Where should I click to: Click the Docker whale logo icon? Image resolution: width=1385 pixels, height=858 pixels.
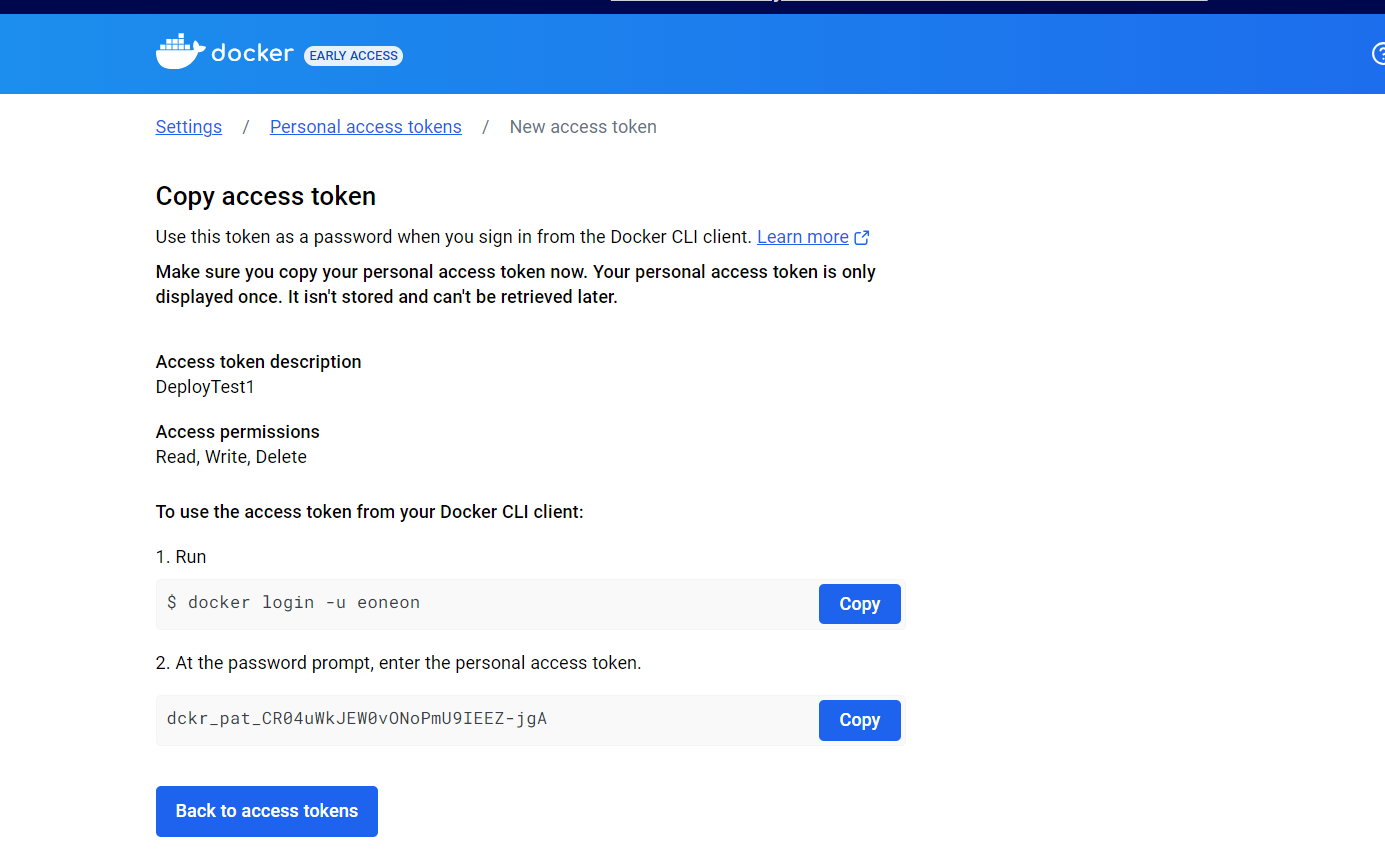[180, 52]
